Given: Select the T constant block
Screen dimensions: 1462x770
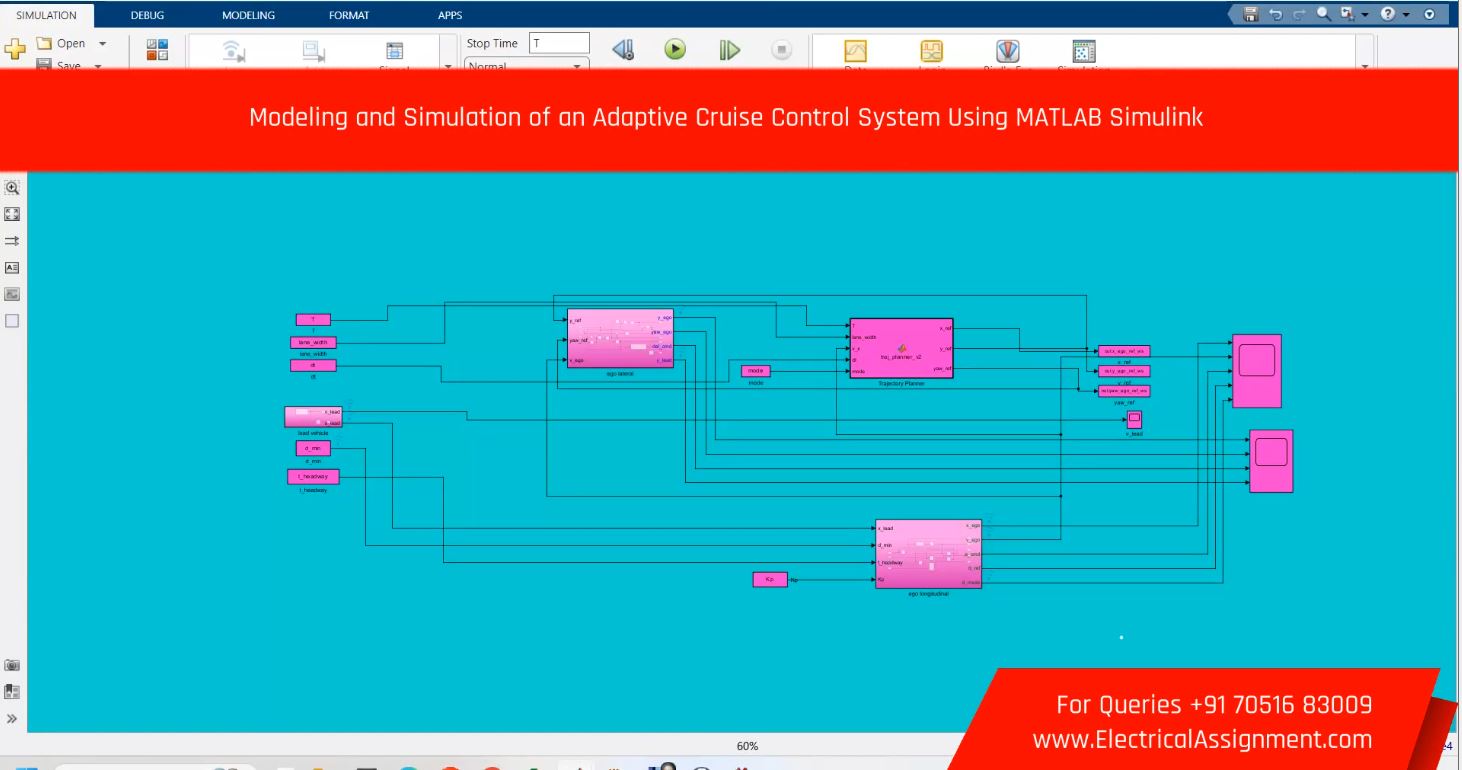Looking at the screenshot, I should point(313,320).
